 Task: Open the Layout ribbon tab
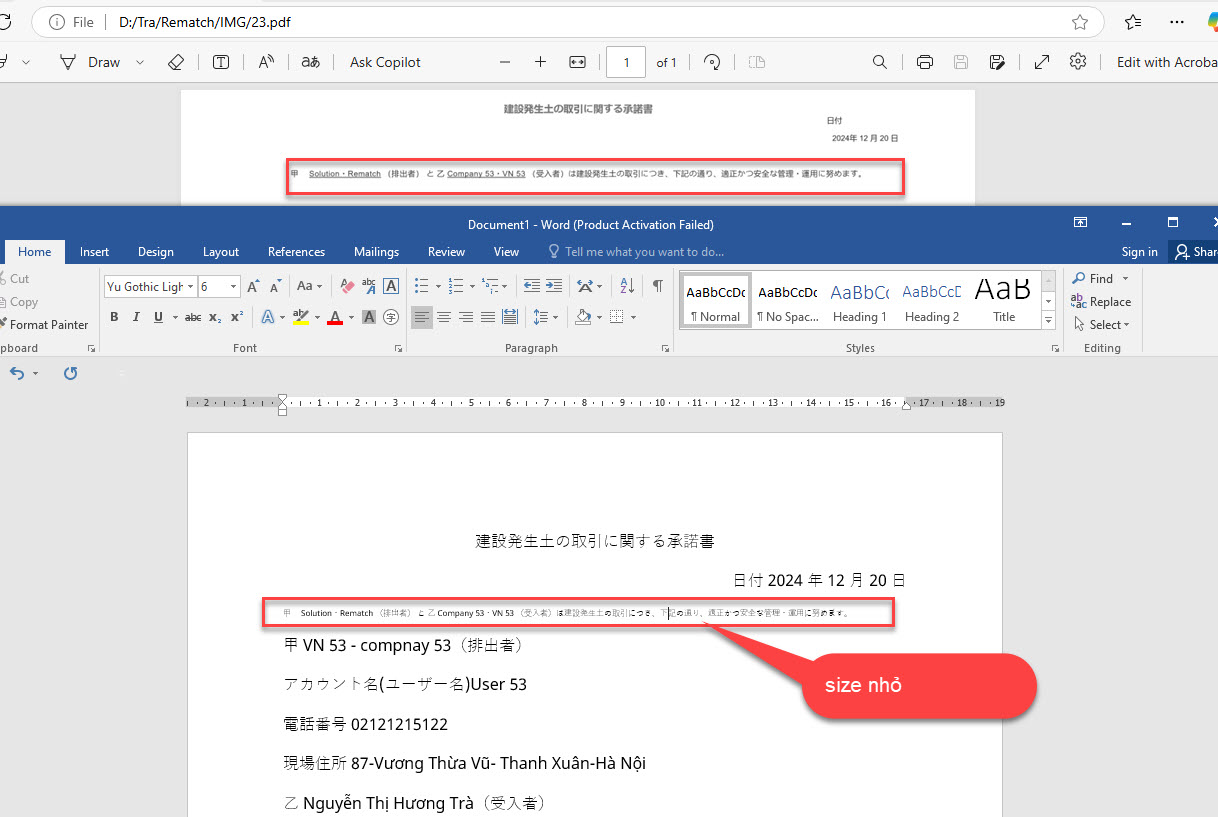221,252
